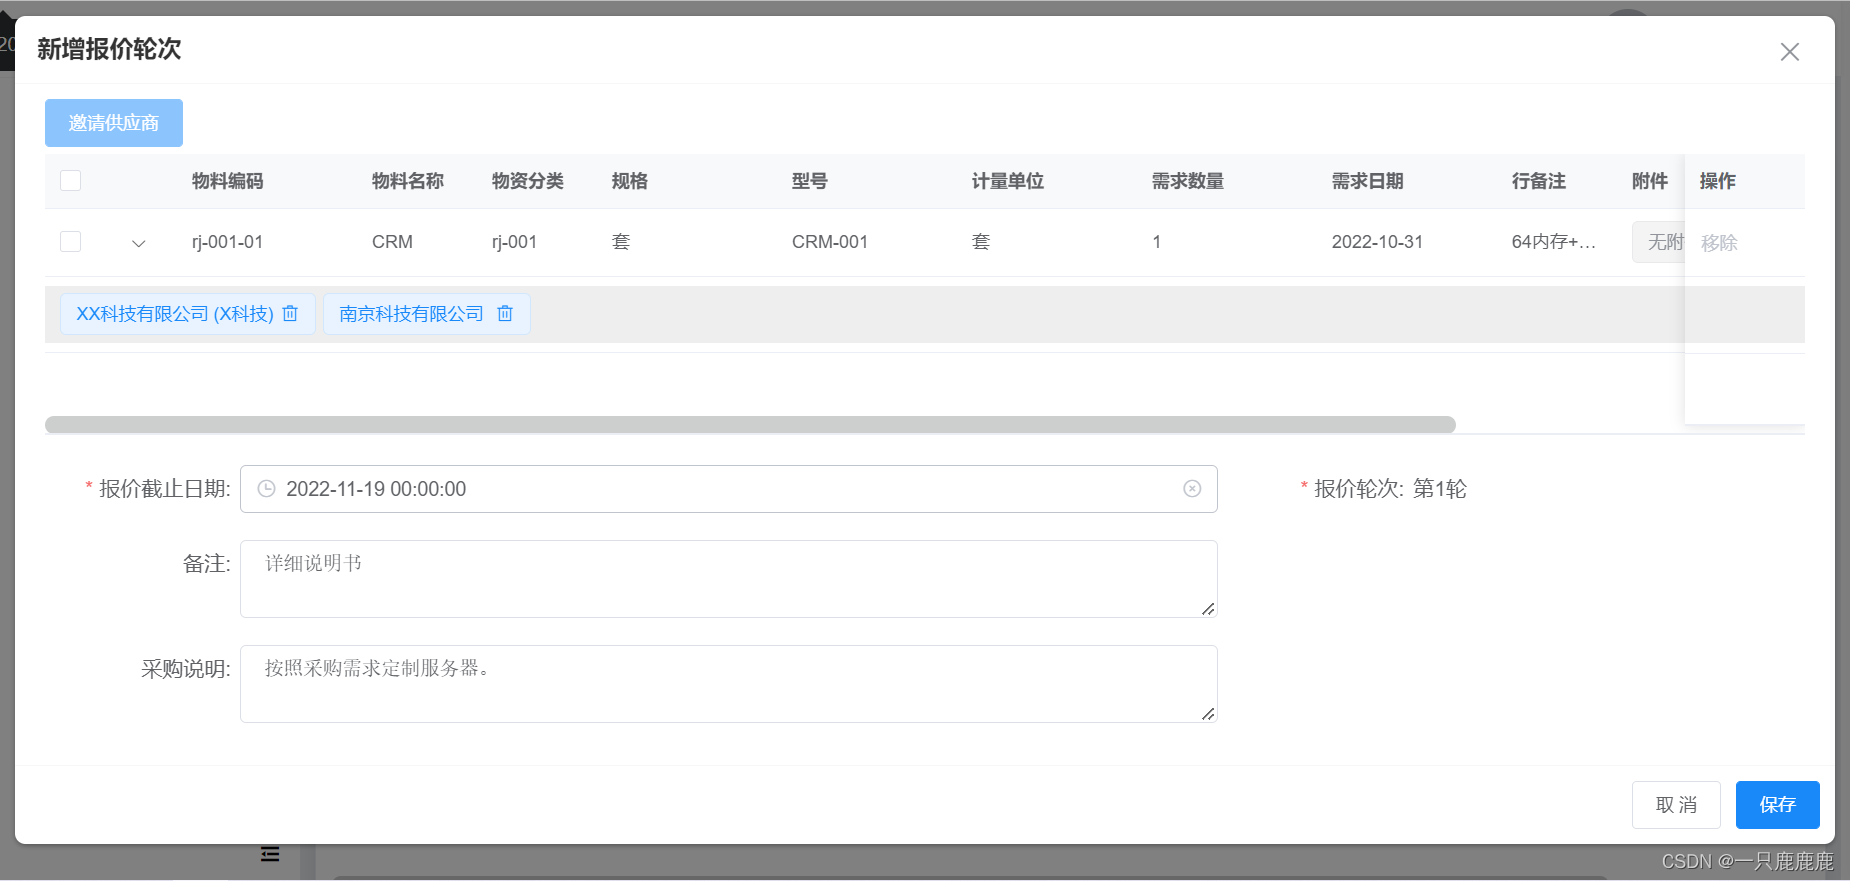
Task: Click the 2022-10-31 demand date cell
Action: coord(1377,242)
